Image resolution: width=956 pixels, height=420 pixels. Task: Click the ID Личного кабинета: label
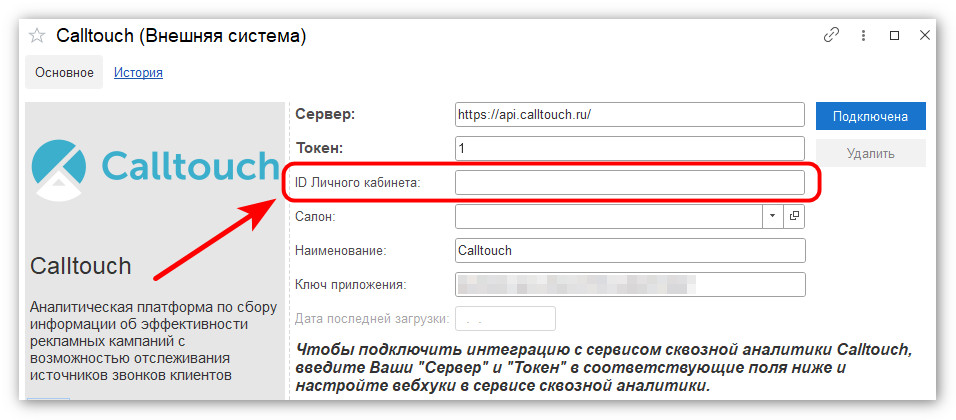358,182
